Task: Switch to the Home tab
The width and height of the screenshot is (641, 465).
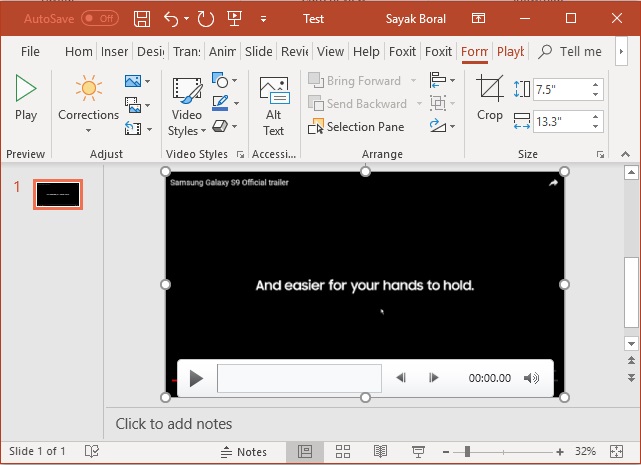Action: (78, 52)
